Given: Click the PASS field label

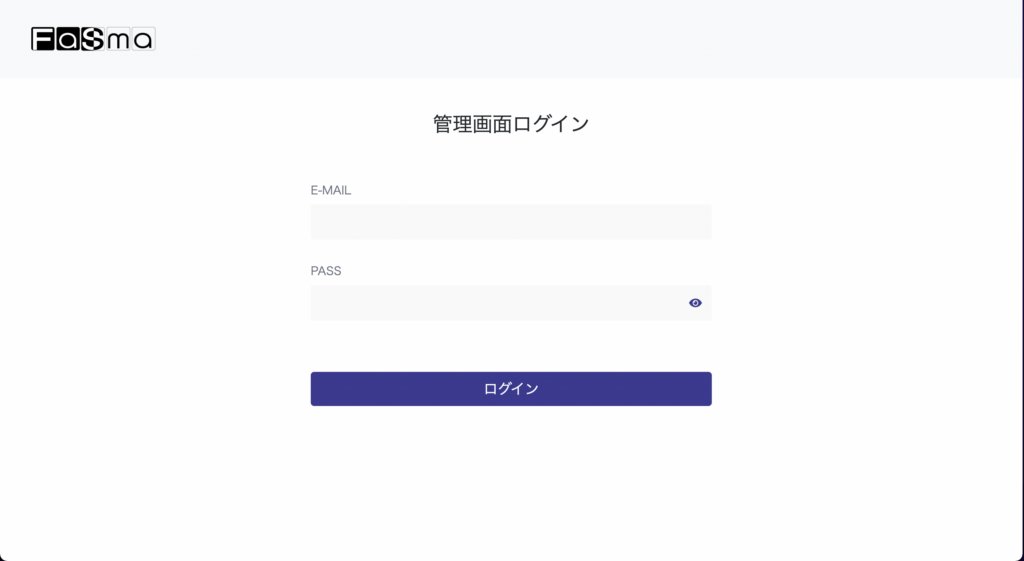Looking at the screenshot, I should point(326,271).
